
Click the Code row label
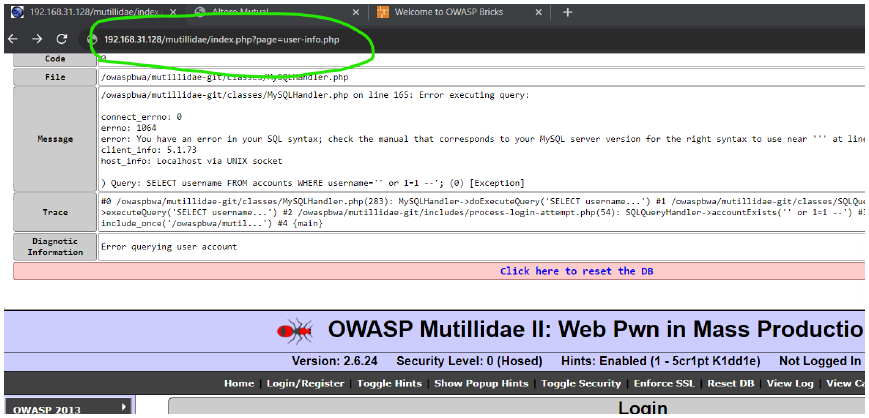pyautogui.click(x=55, y=59)
